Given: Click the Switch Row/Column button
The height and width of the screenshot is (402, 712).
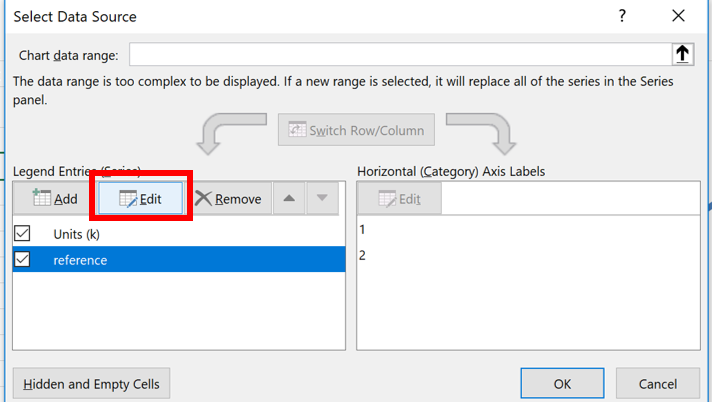Looking at the screenshot, I should pyautogui.click(x=356, y=130).
